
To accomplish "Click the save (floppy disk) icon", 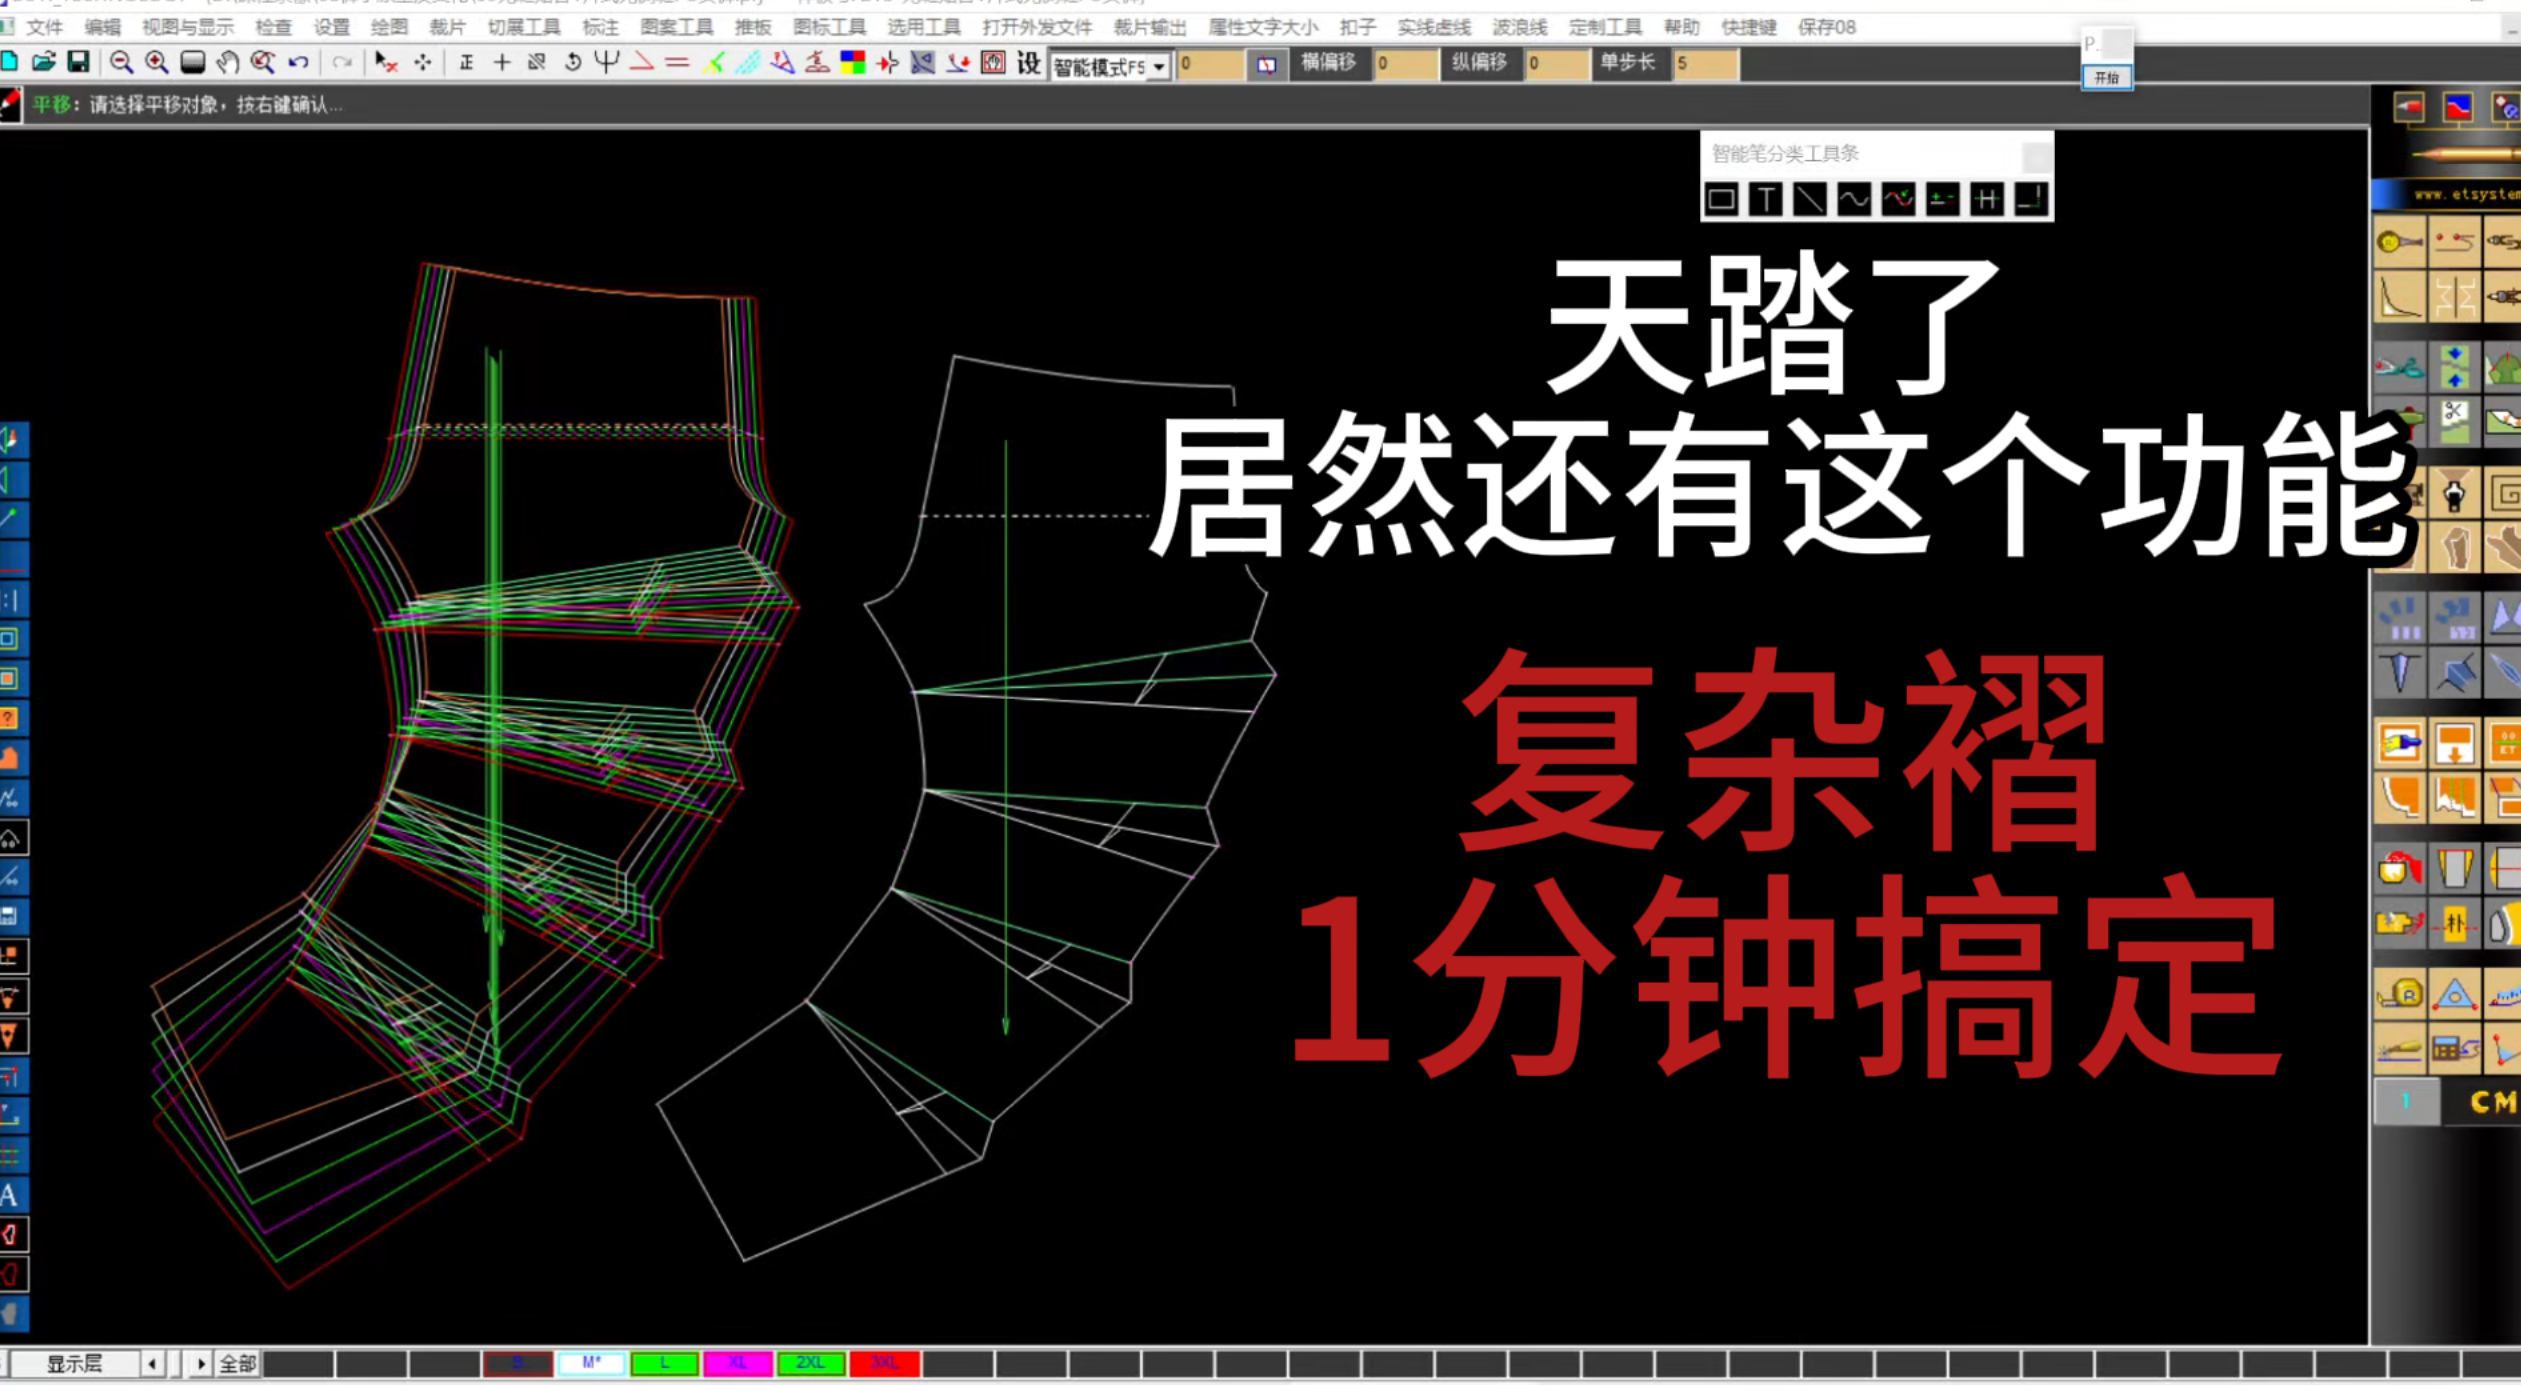I will [x=80, y=62].
